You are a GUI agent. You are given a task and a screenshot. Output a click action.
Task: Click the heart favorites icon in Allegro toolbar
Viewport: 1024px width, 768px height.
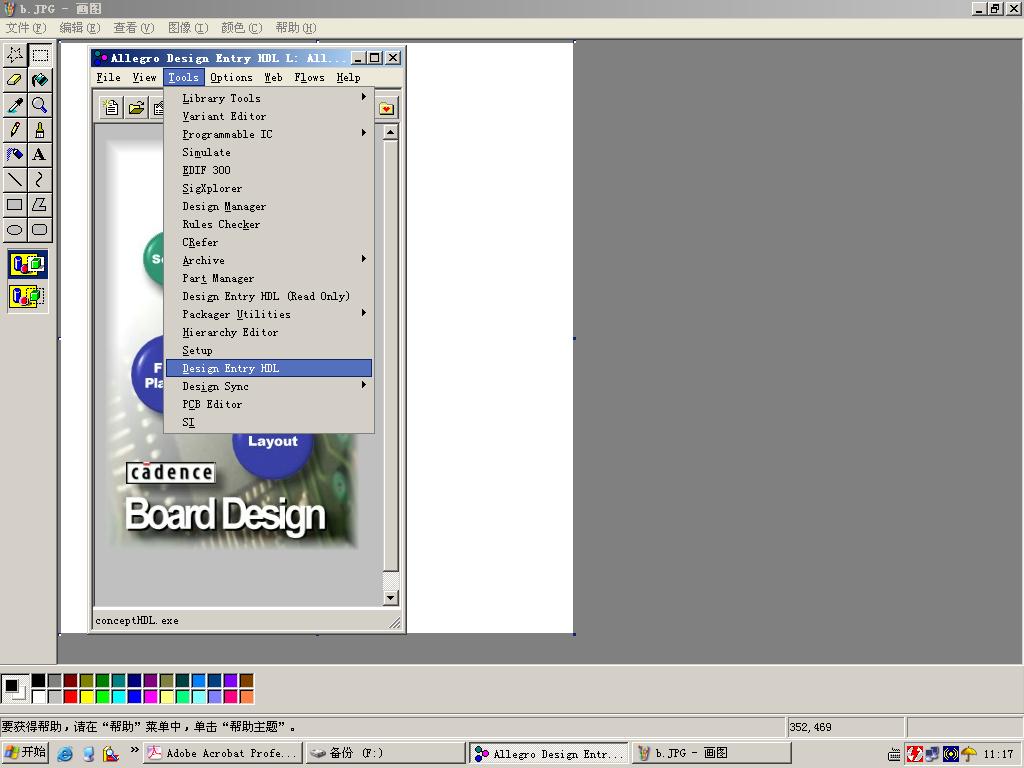click(387, 108)
